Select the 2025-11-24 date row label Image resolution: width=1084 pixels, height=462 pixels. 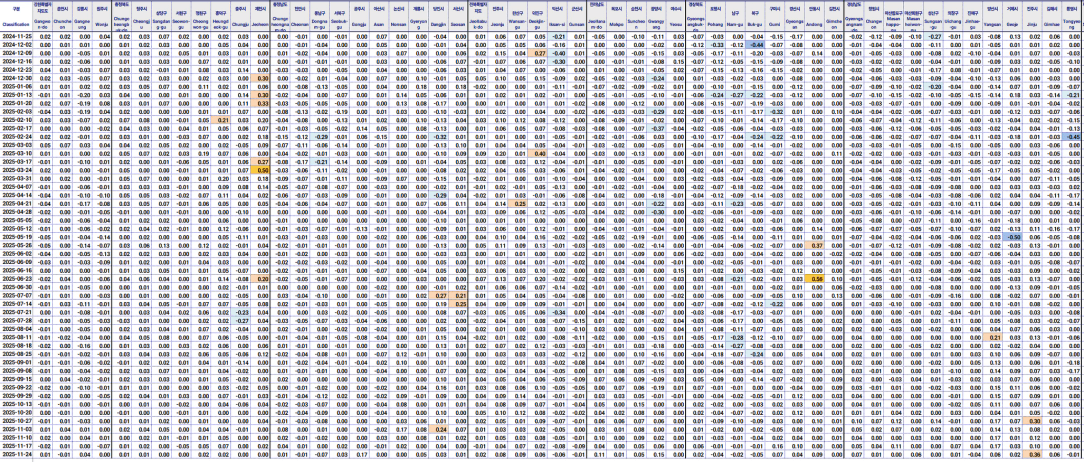tap(17, 453)
